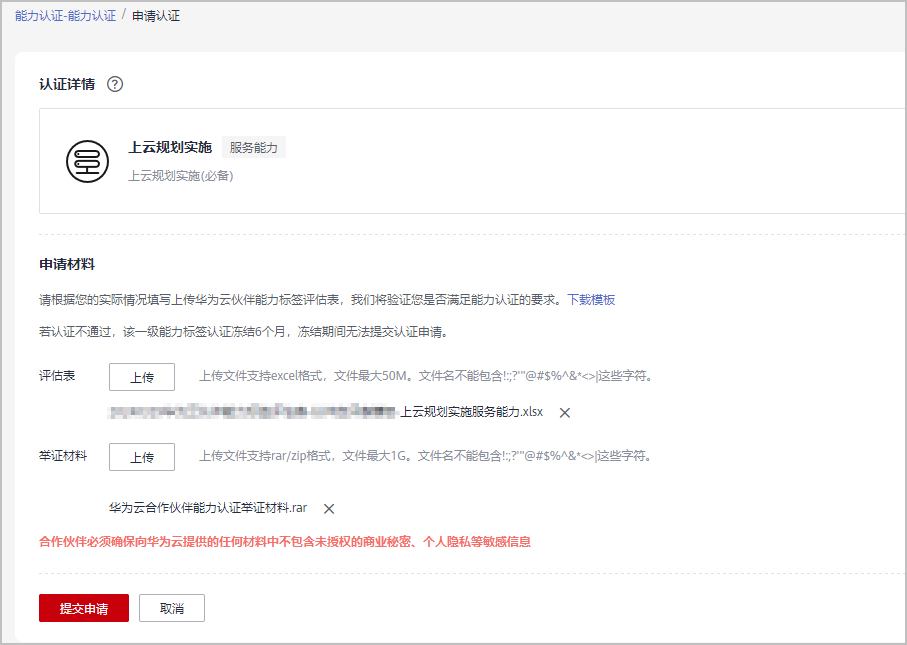This screenshot has width=907, height=645.
Task: Click the 举证材料 field label
Action: point(63,456)
